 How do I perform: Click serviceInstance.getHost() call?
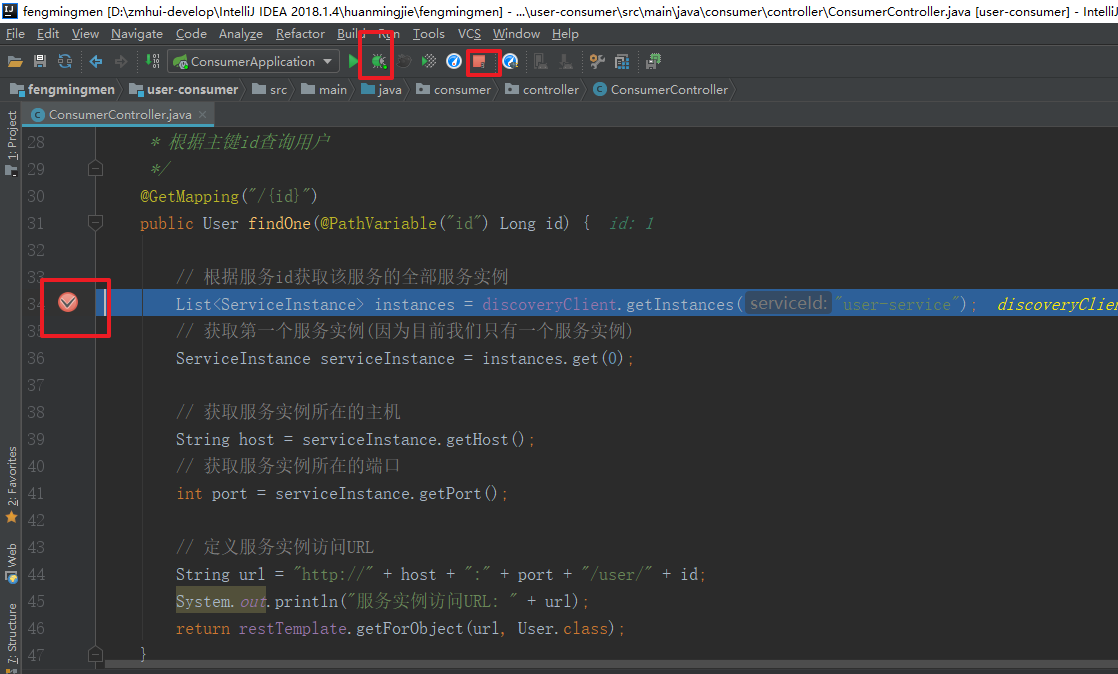point(414,439)
